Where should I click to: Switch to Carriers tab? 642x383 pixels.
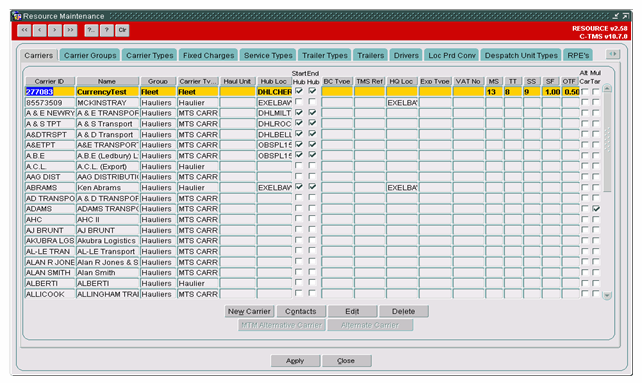point(38,56)
